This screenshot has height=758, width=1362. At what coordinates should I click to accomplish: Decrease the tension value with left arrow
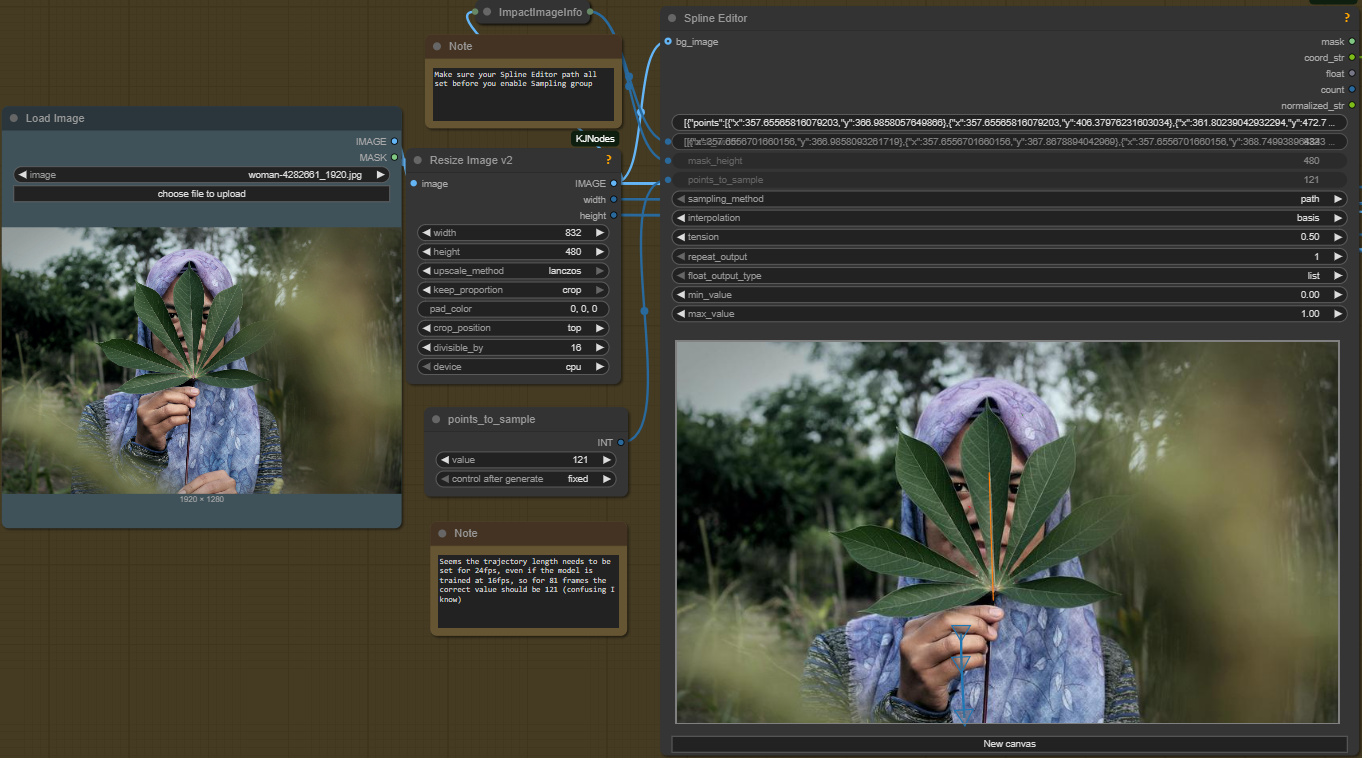point(680,237)
